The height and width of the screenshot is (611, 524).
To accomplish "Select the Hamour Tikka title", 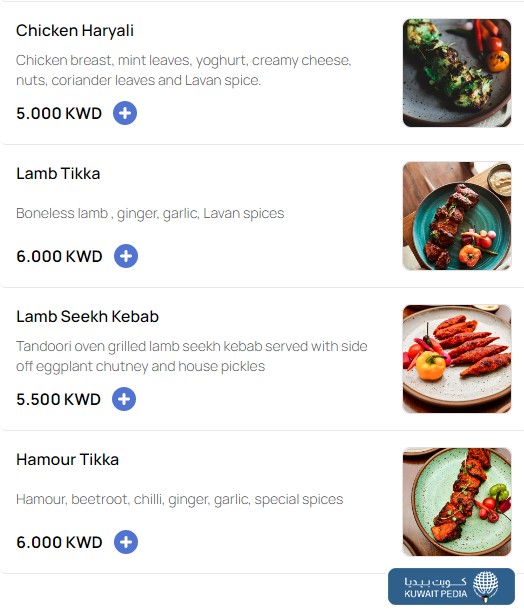I will coord(67,459).
